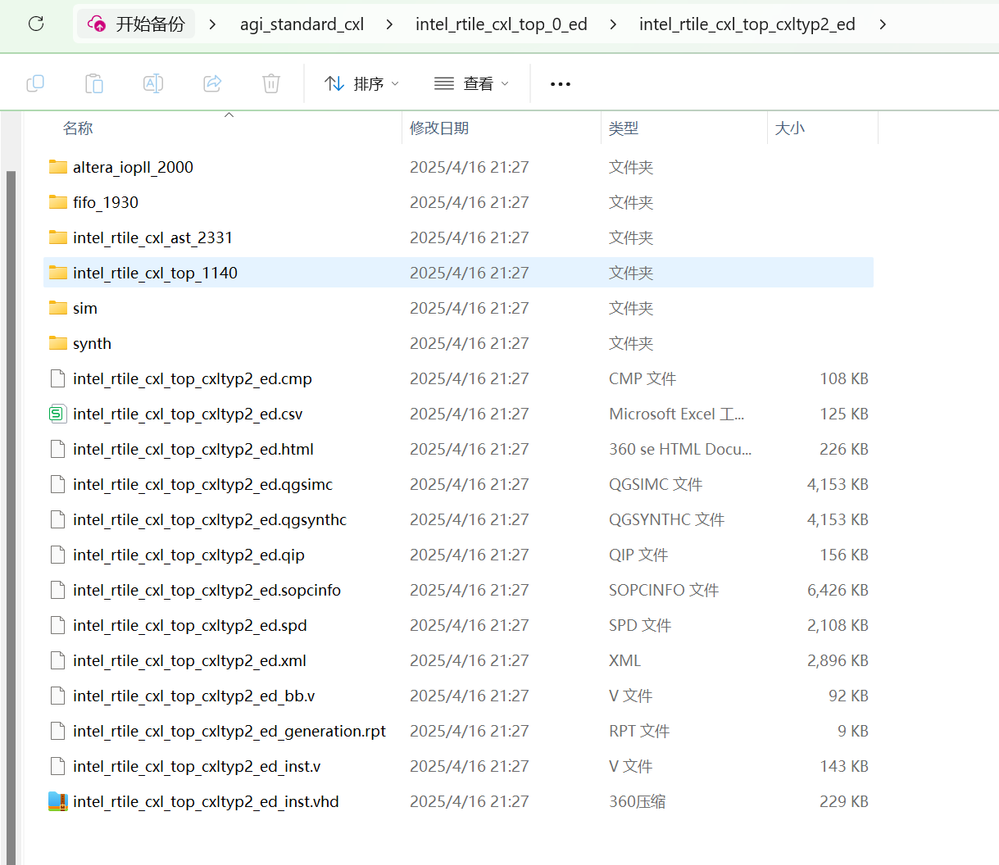This screenshot has height=865, width=999.
Task: Sort by 修改日期 column header
Action: (439, 128)
